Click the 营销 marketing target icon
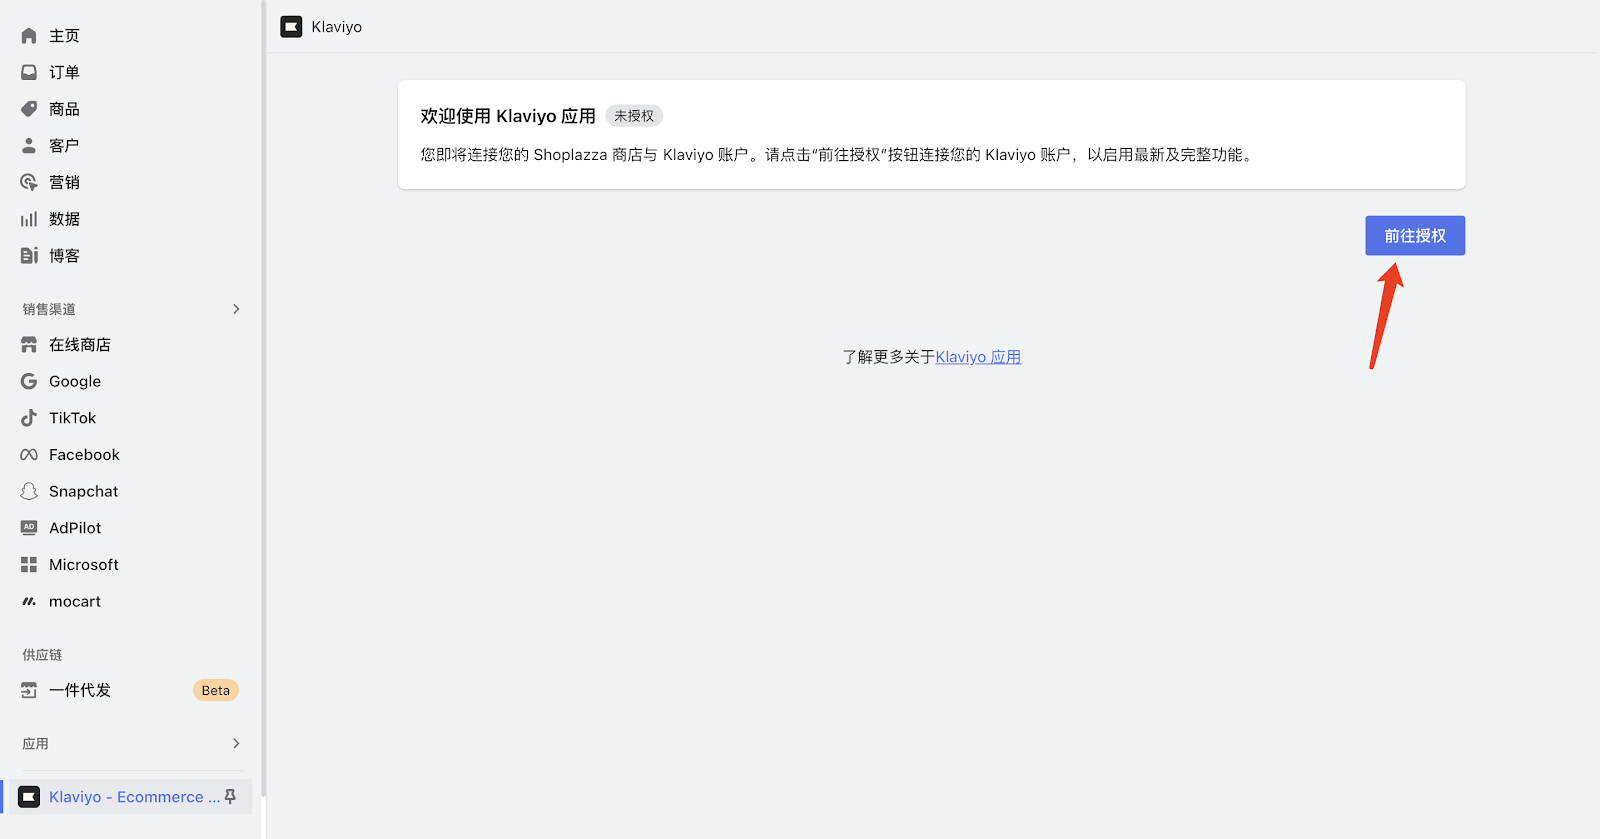This screenshot has height=839, width=1600. point(29,182)
